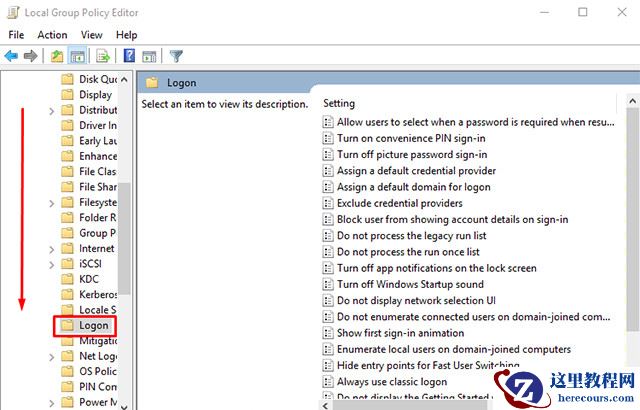Select 'Do not display network selection UI' setting
The width and height of the screenshot is (640, 410).
409,301
